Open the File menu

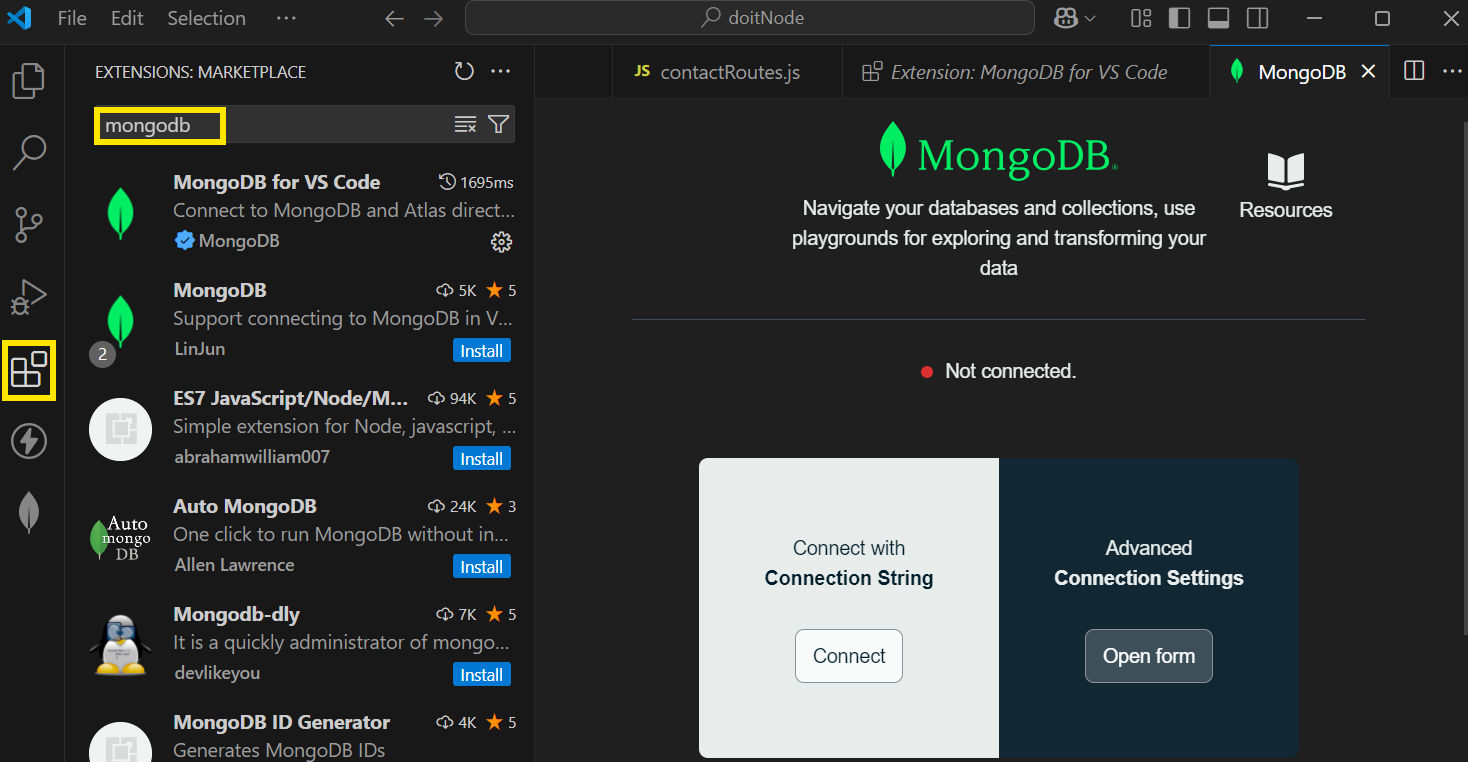click(72, 18)
